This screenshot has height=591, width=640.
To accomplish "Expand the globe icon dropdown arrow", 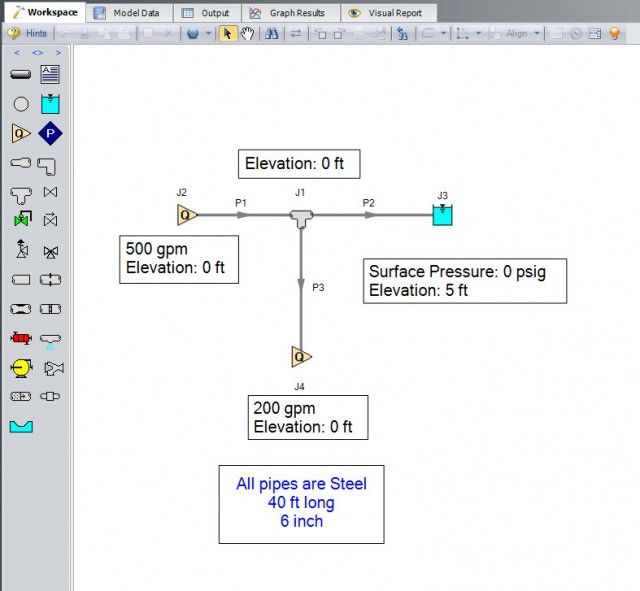I will [208, 33].
